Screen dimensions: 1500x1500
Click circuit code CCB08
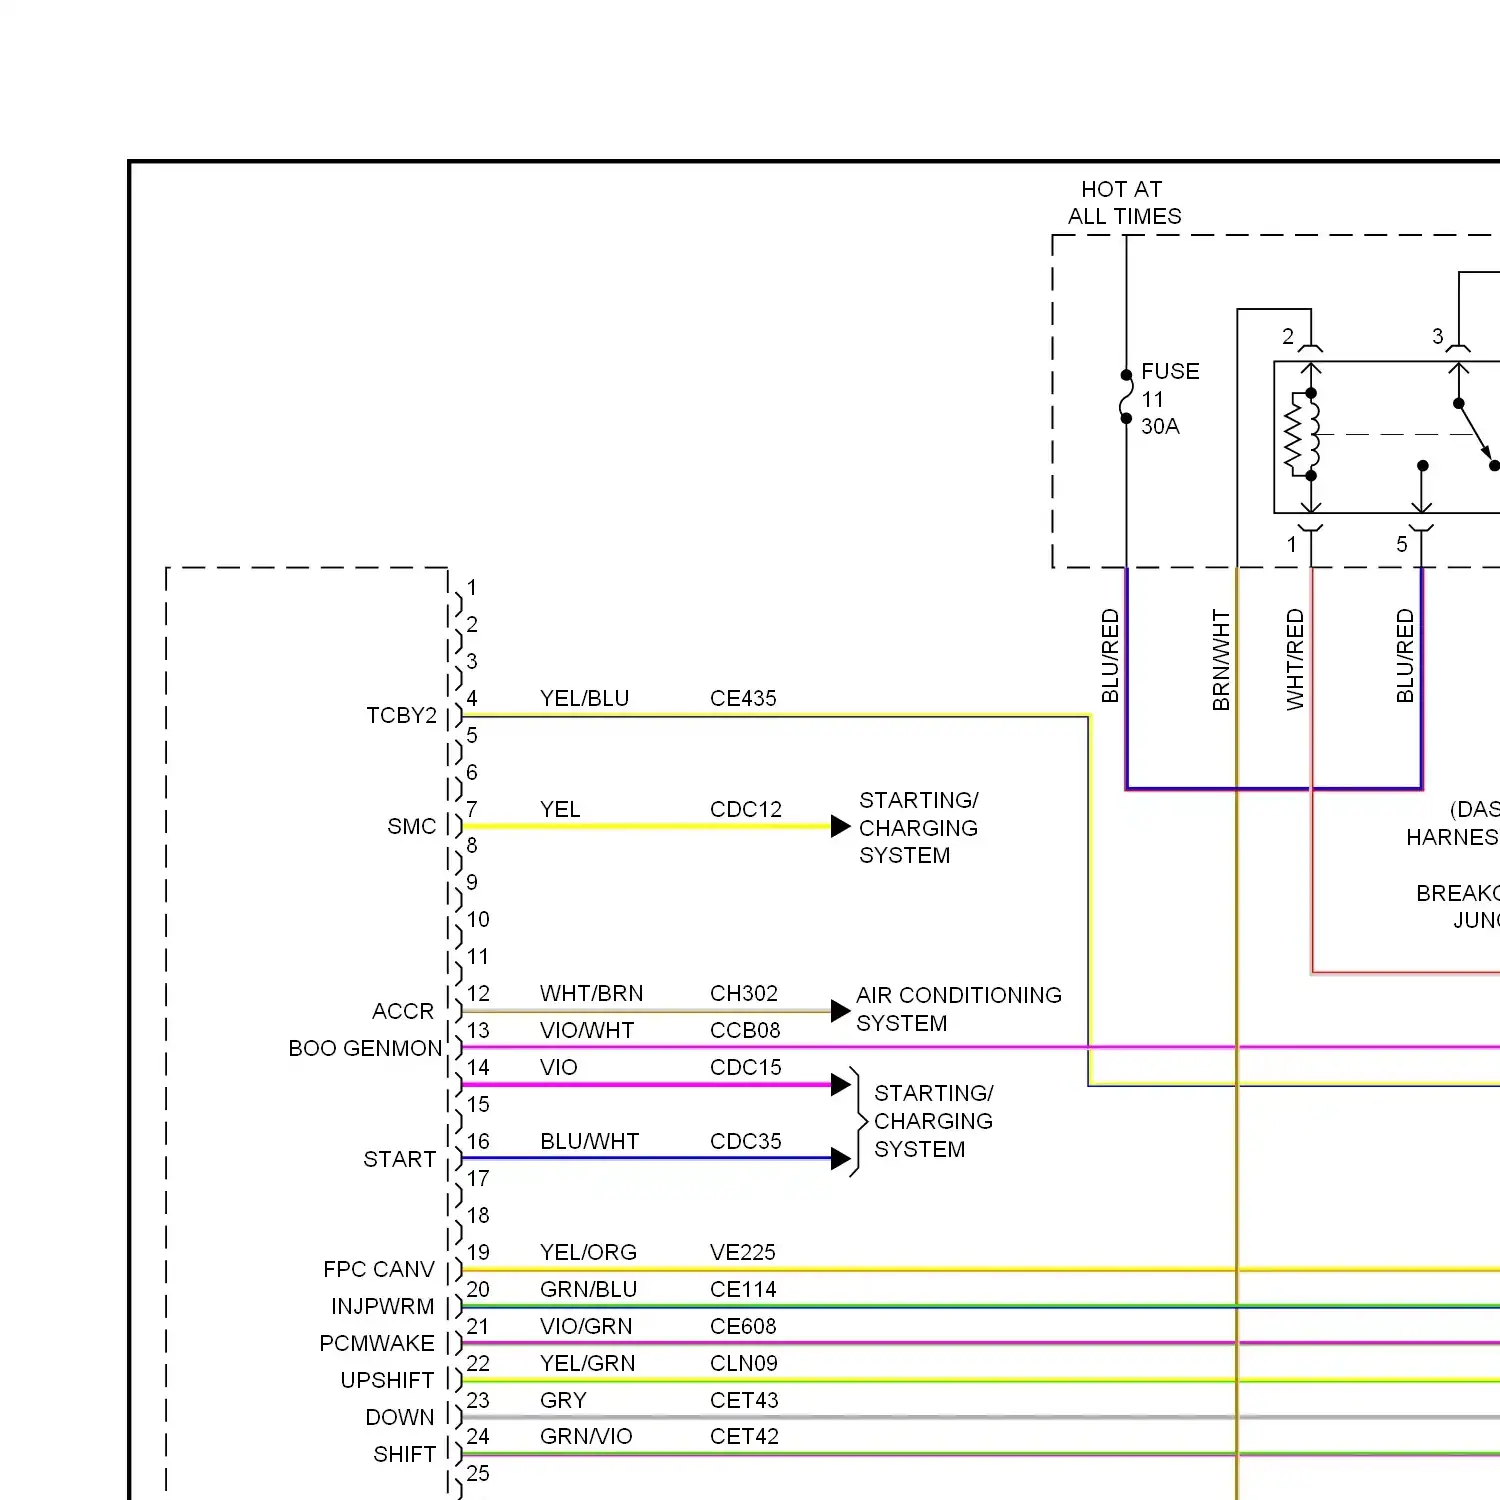click(x=745, y=1031)
